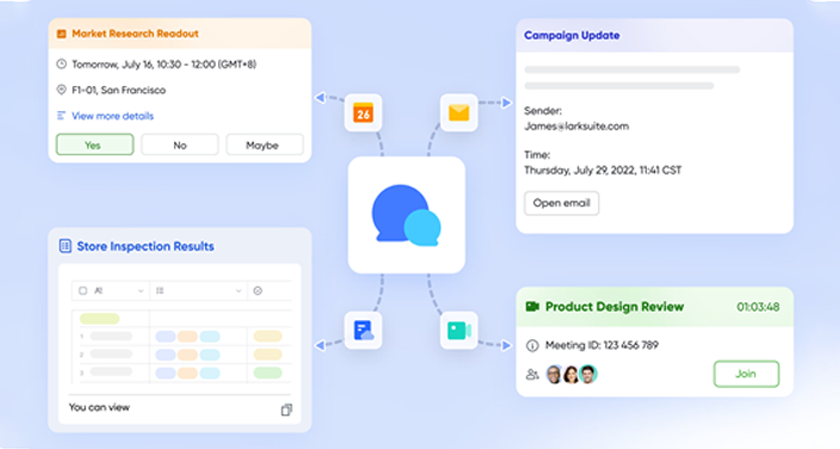The width and height of the screenshot is (840, 449).
Task: Choose Maybe as the meeting response
Action: (262, 145)
